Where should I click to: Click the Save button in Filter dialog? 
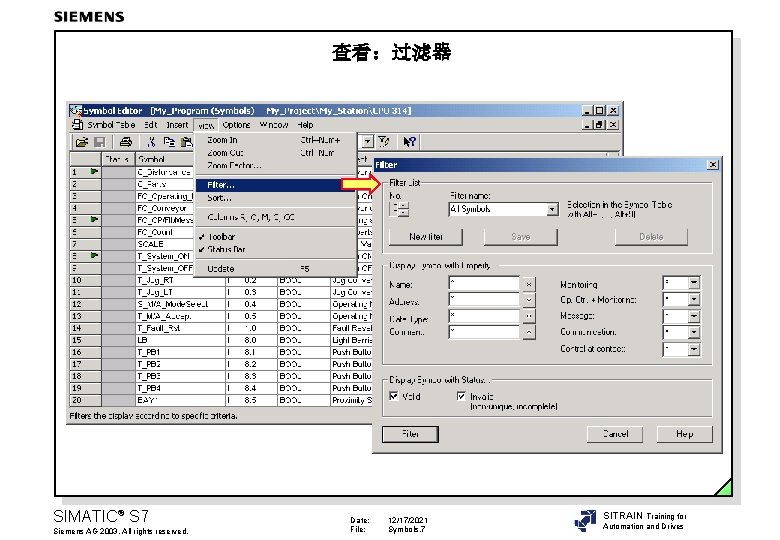click(520, 237)
